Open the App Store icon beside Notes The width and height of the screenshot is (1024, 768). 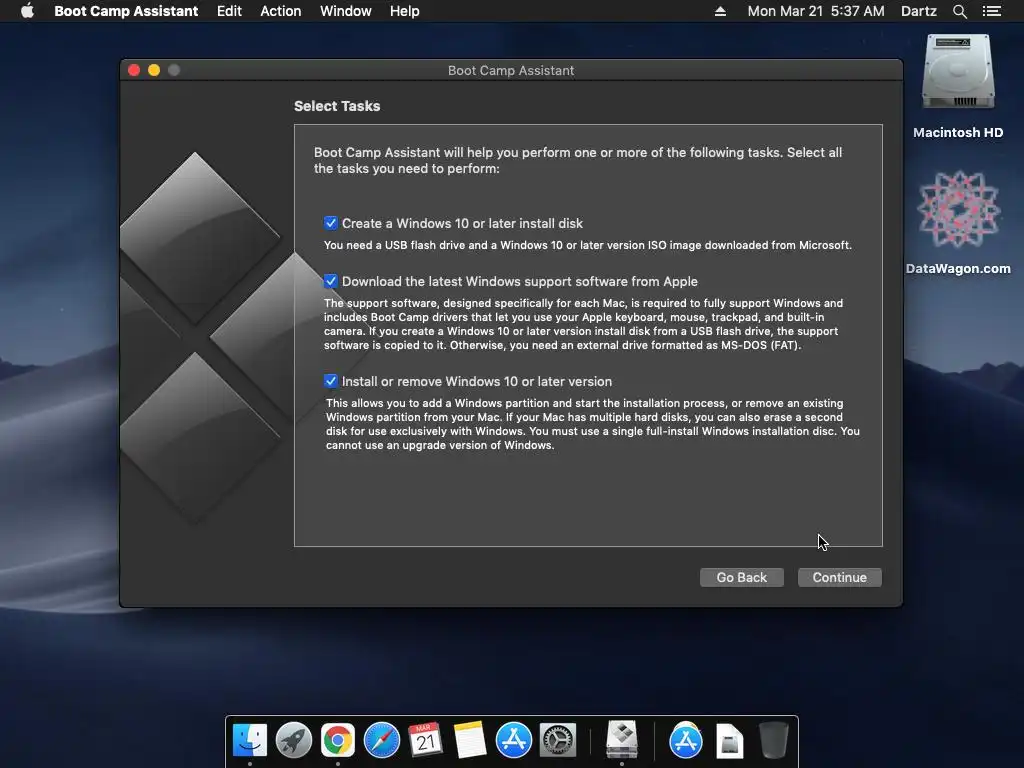[x=513, y=741]
